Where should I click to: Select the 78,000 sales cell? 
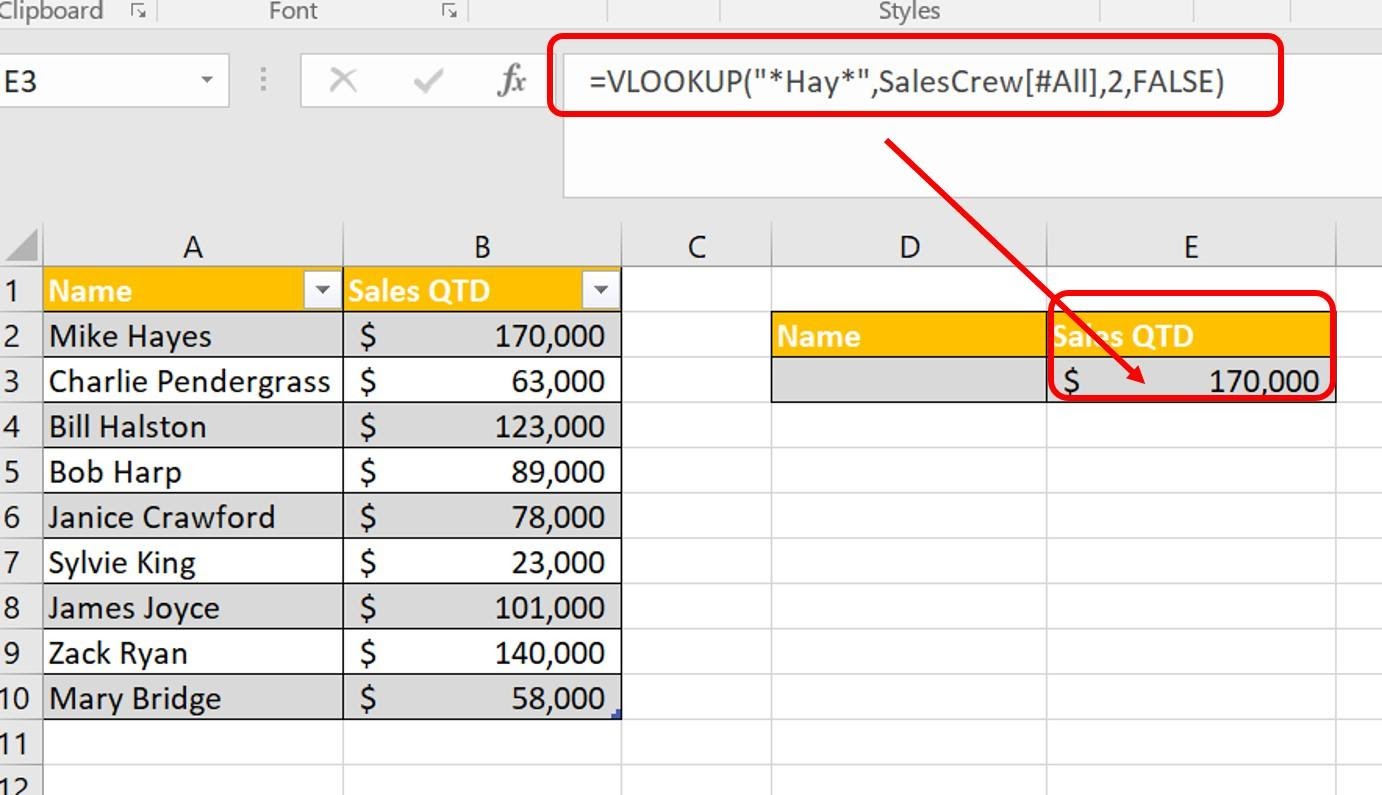coord(482,517)
